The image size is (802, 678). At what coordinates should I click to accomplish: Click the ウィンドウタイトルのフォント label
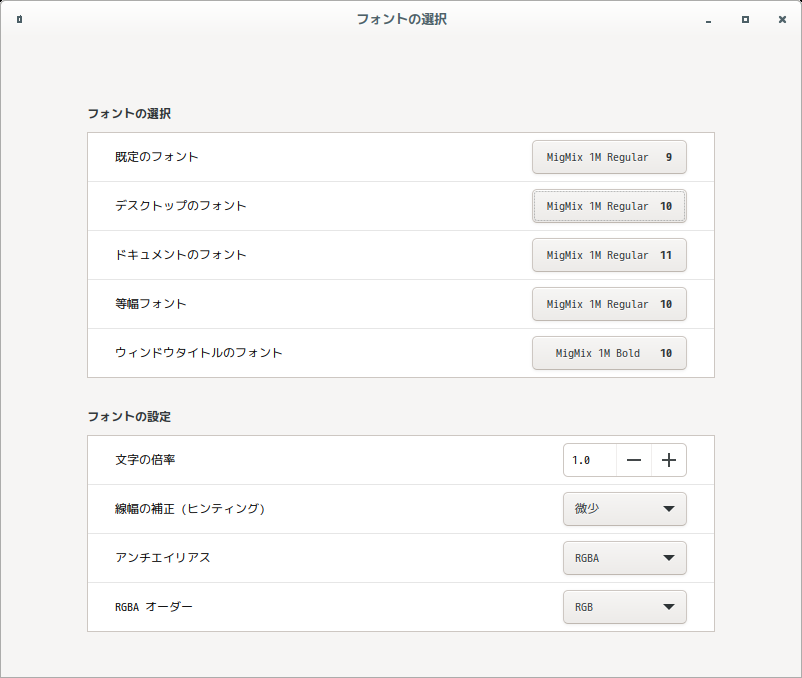[x=198, y=353]
